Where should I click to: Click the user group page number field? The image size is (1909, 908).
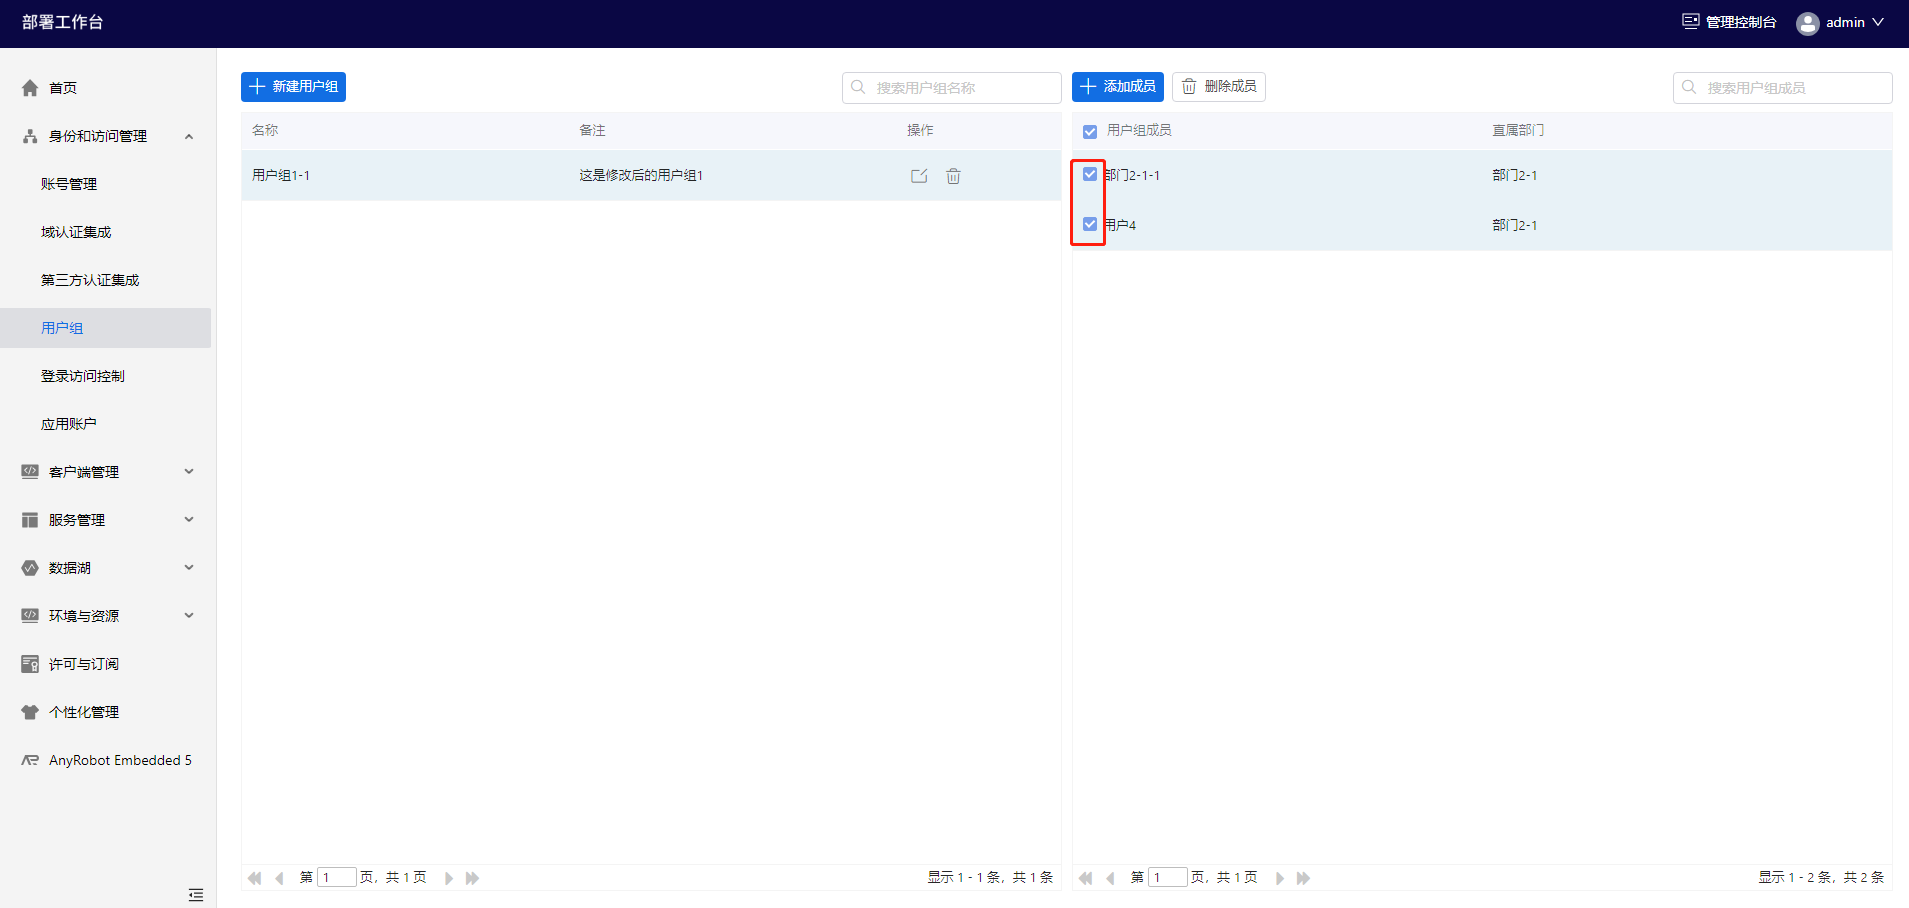pyautogui.click(x=337, y=877)
